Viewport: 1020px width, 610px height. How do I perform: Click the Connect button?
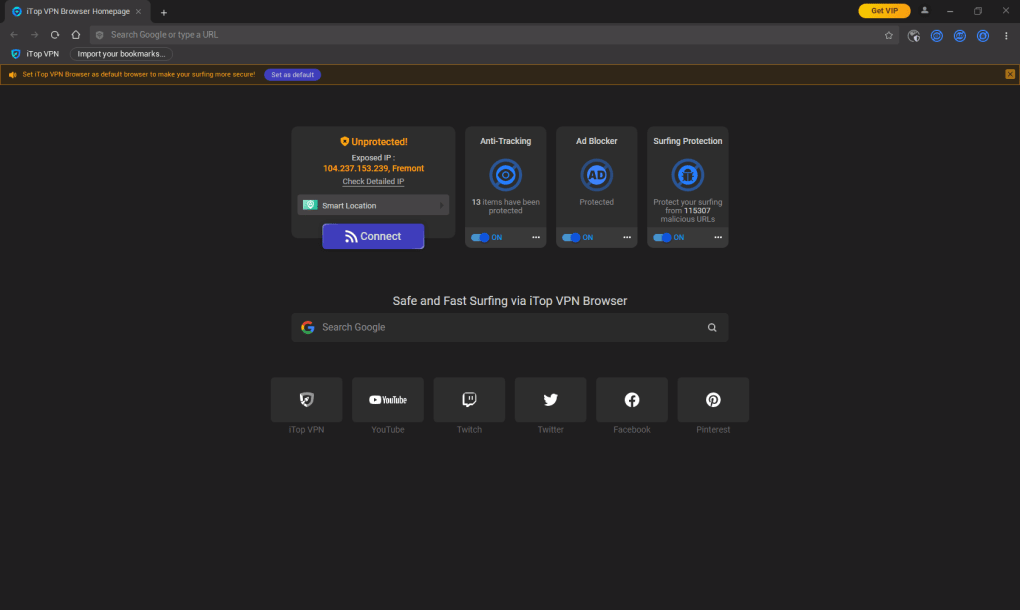coord(373,237)
